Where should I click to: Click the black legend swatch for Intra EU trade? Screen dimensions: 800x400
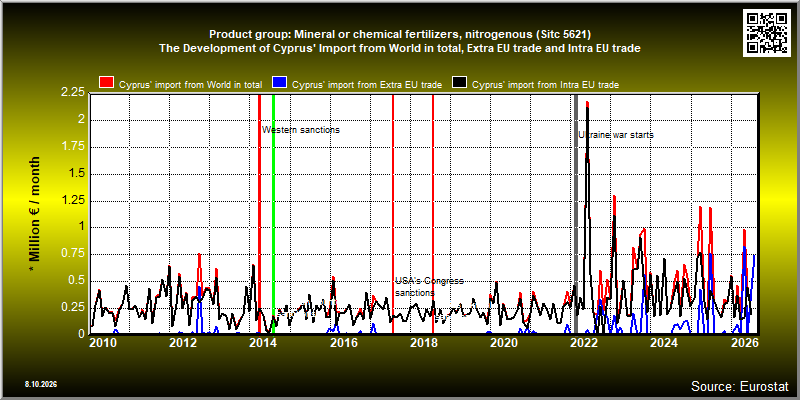point(460,84)
